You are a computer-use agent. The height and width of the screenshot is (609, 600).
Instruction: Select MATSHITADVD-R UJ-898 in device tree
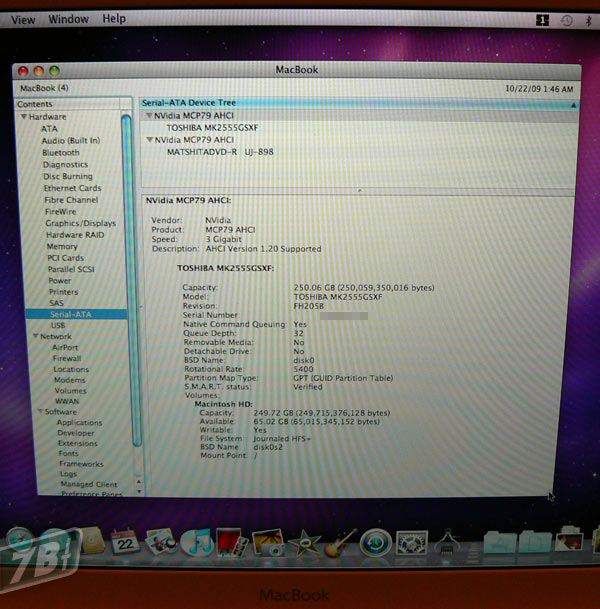tap(220, 152)
